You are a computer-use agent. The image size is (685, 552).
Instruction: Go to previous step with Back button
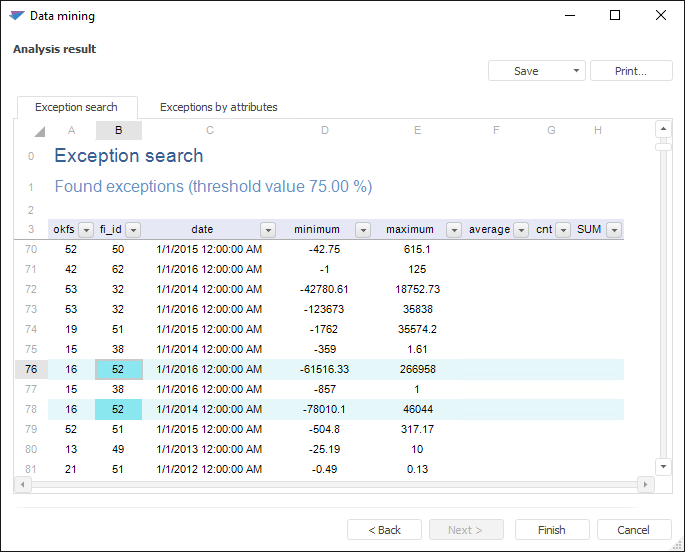[x=384, y=530]
